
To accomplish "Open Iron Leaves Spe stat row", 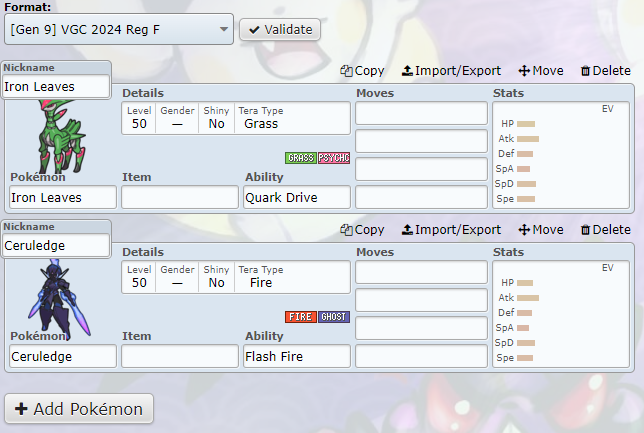I will click(561, 199).
